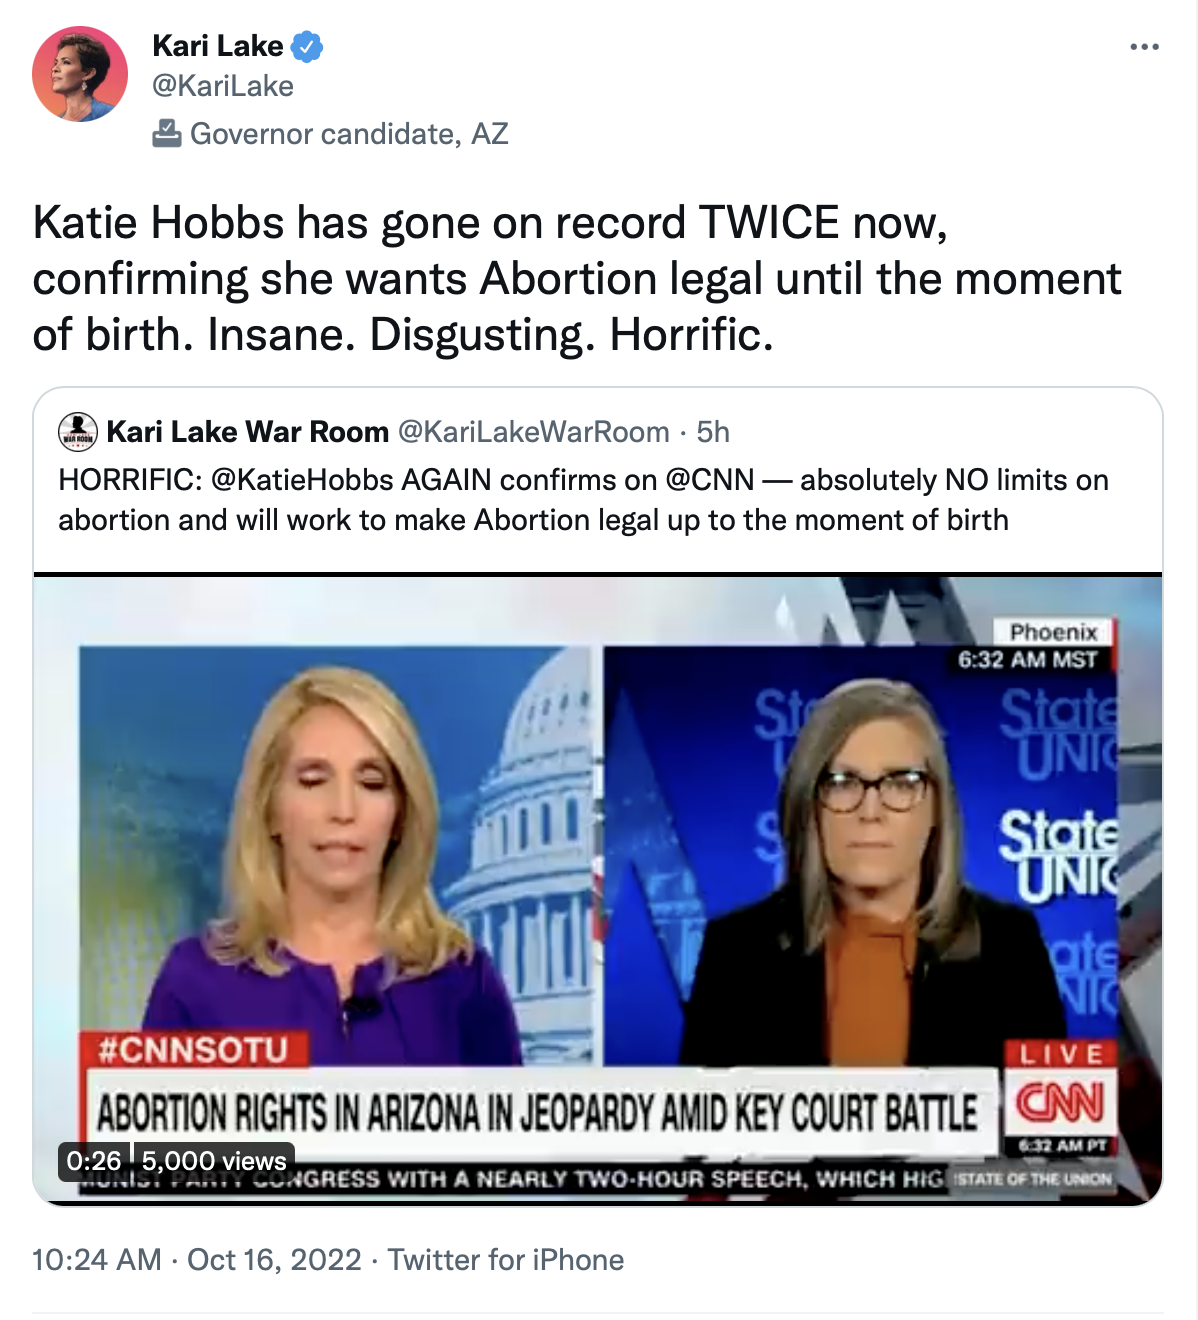This screenshot has width=1198, height=1320.
Task: Follow the @KatieHobbs mention
Action: [x=302, y=480]
